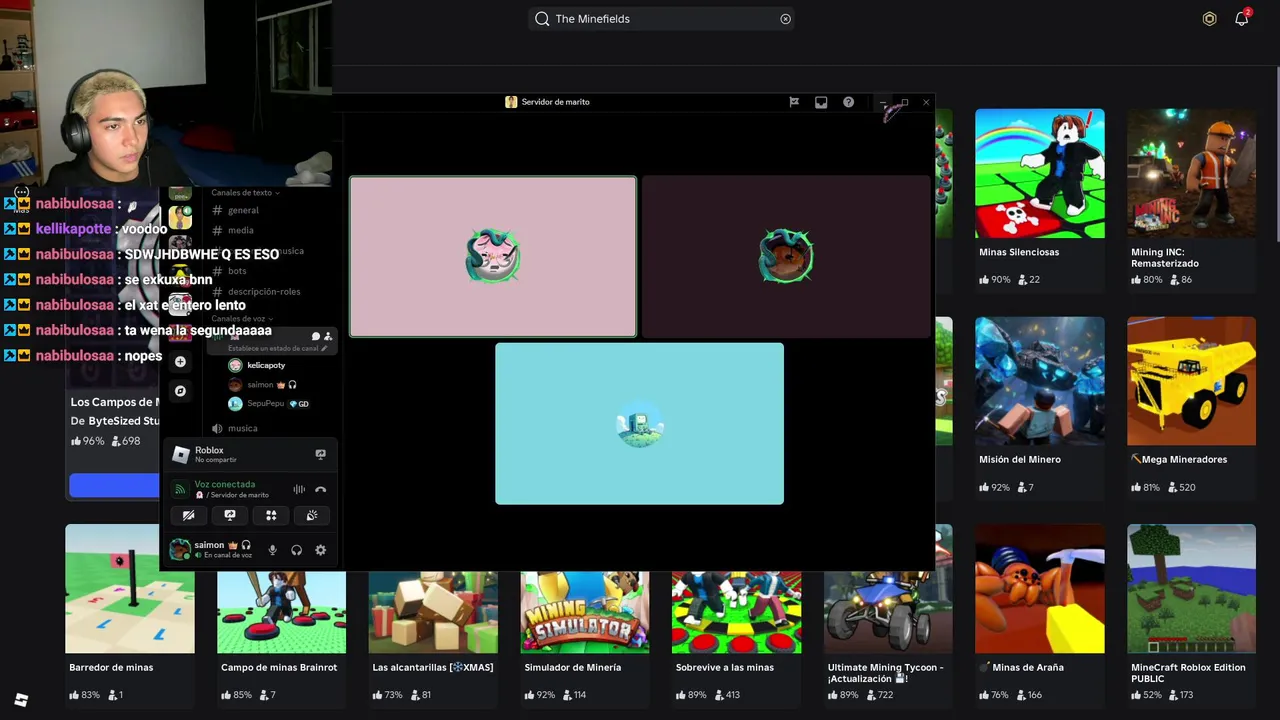Collapse the Canales de texto category

pyautogui.click(x=245, y=192)
